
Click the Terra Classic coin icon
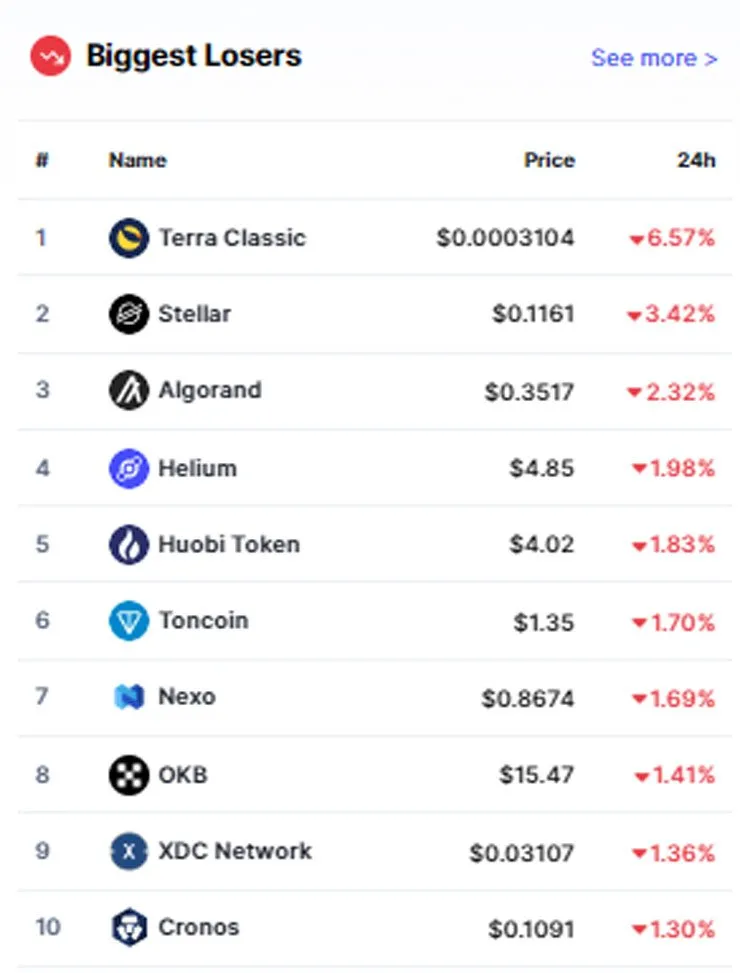pos(129,238)
